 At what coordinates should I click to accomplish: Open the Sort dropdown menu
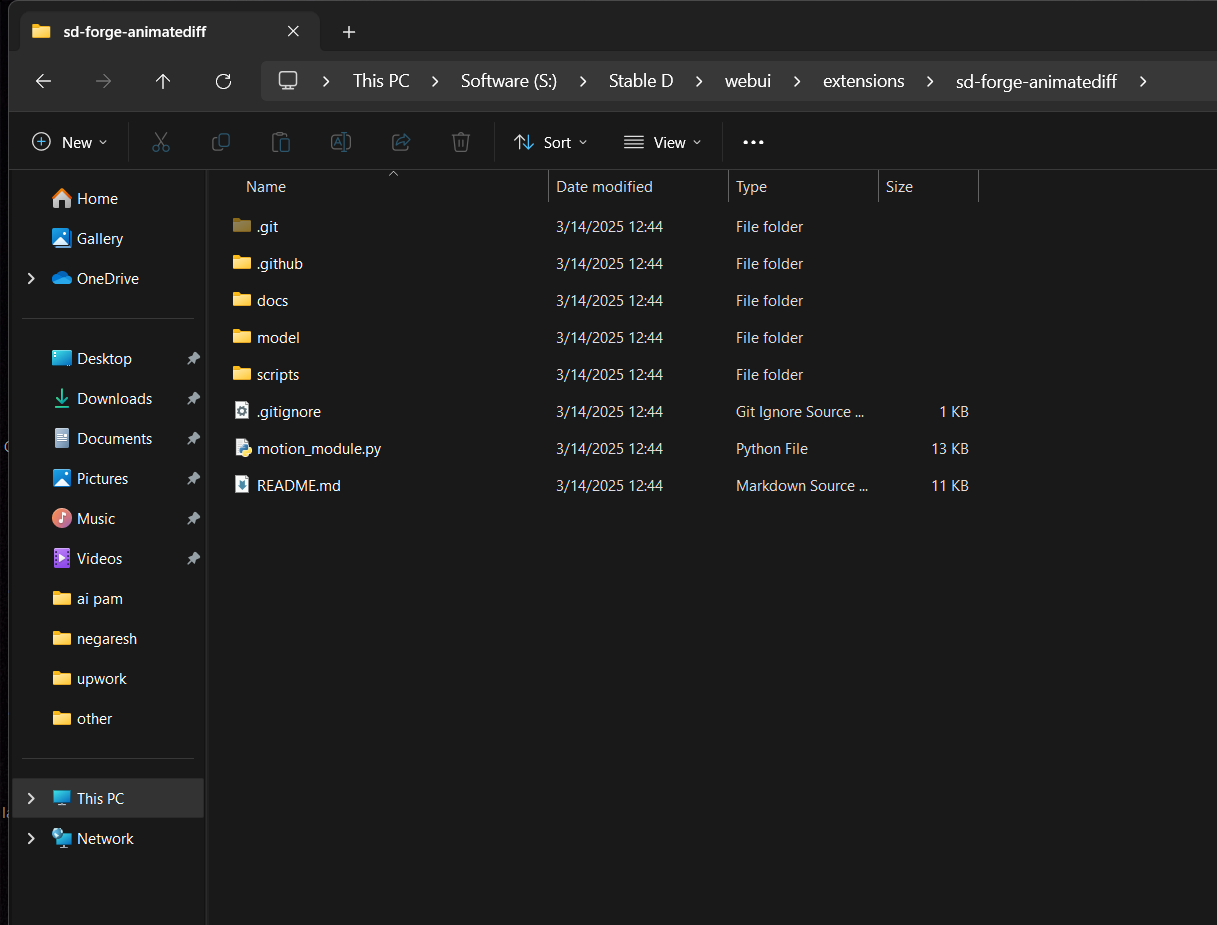[551, 142]
